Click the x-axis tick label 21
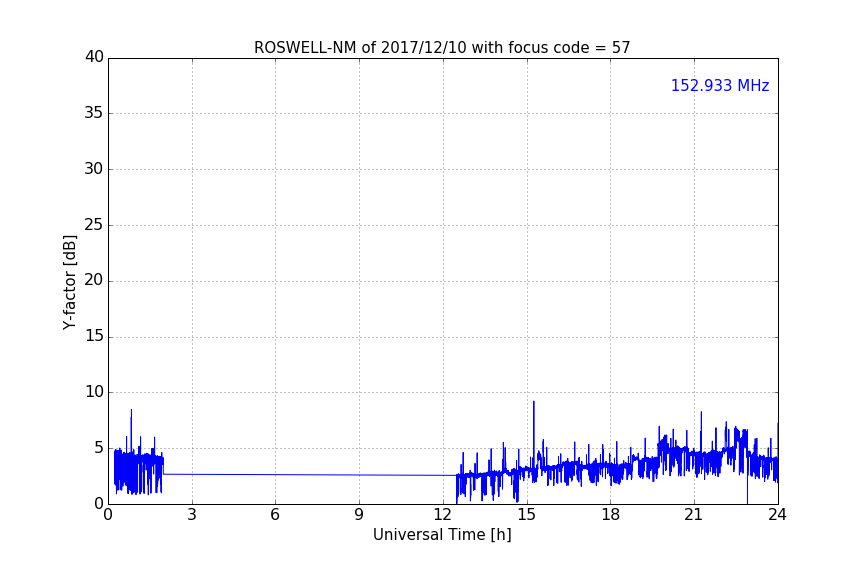This screenshot has width=864, height=576. click(x=694, y=515)
